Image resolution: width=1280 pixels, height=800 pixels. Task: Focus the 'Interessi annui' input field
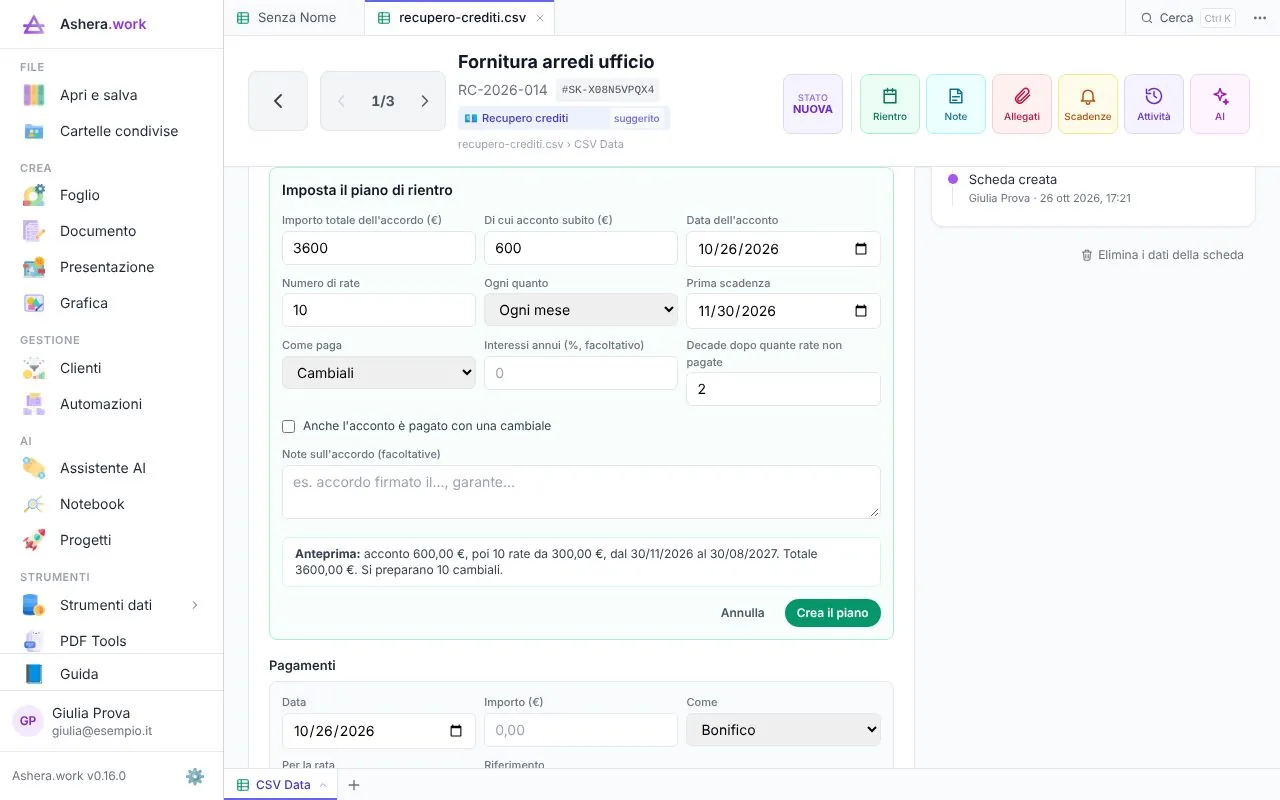pos(581,373)
